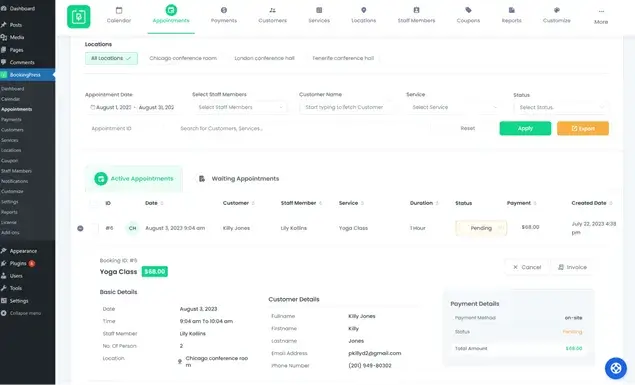
Task: Click the Customer Name search field
Action: [x=347, y=107]
